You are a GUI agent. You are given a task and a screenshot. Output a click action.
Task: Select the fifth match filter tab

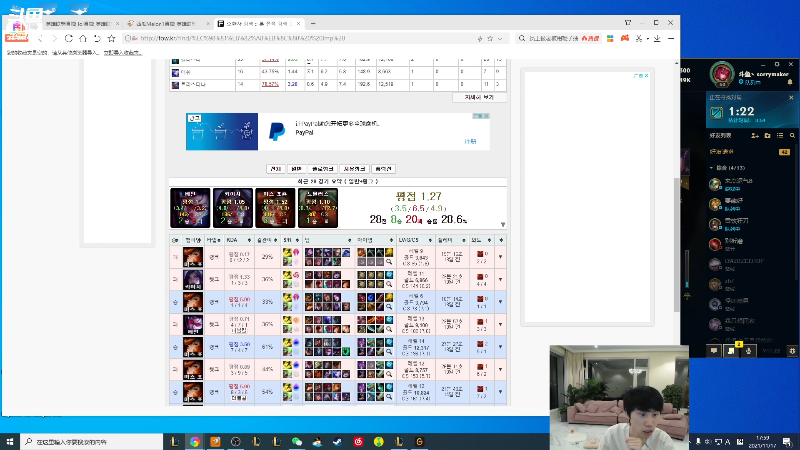[384, 169]
